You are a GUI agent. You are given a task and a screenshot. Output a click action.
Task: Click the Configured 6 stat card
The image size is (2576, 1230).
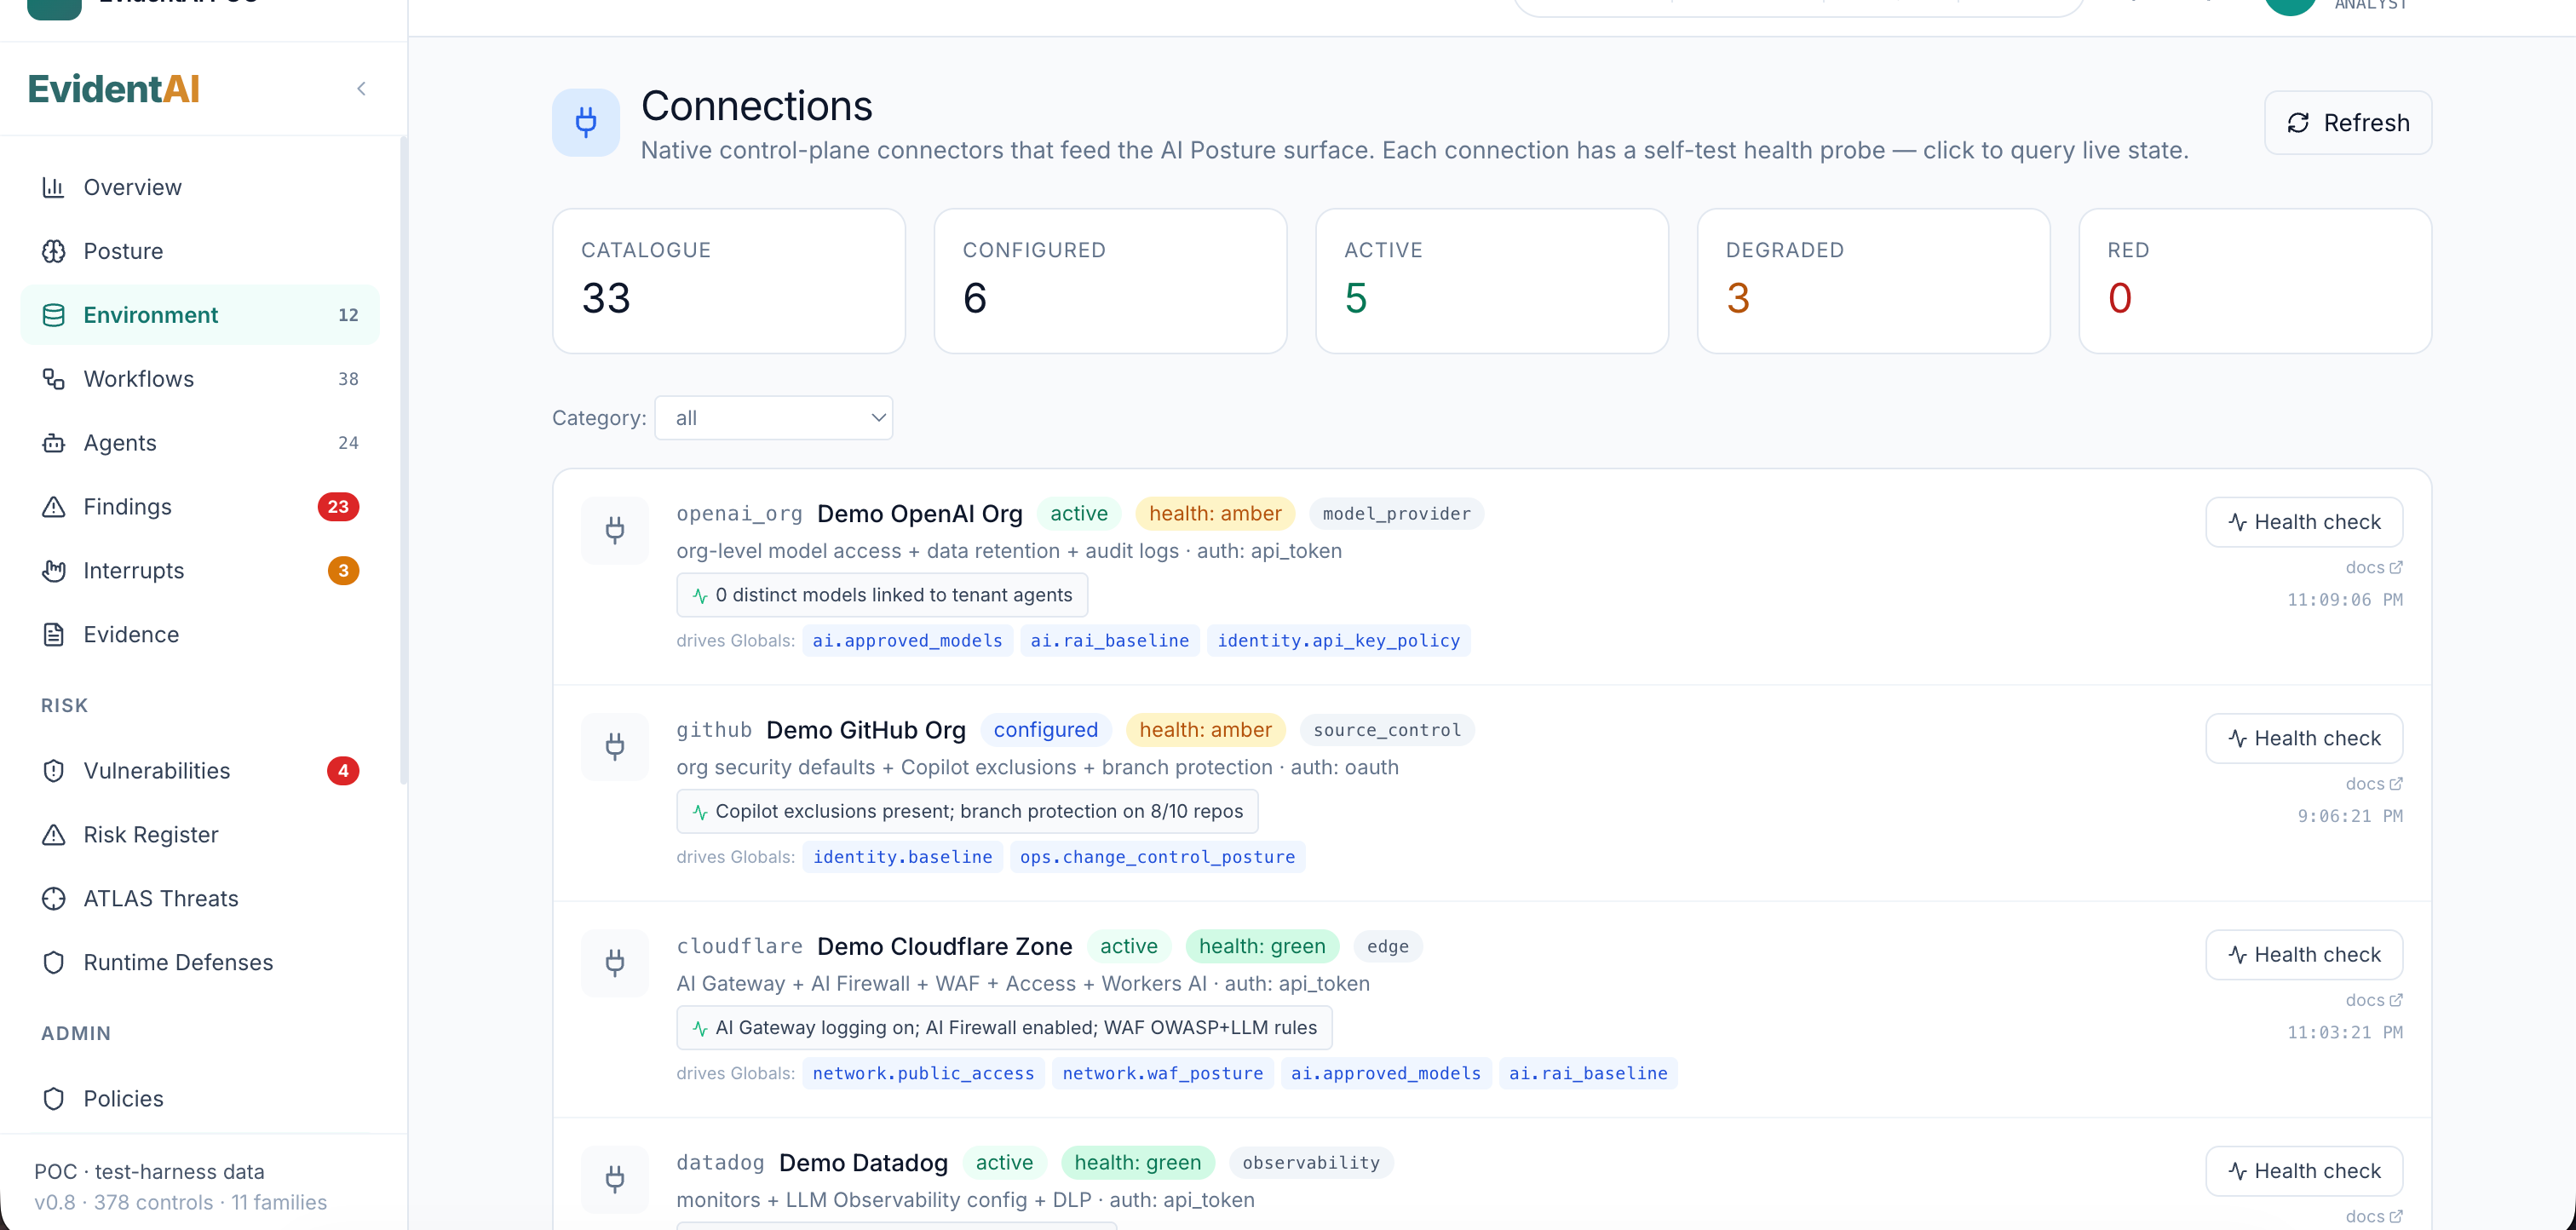click(x=1110, y=281)
